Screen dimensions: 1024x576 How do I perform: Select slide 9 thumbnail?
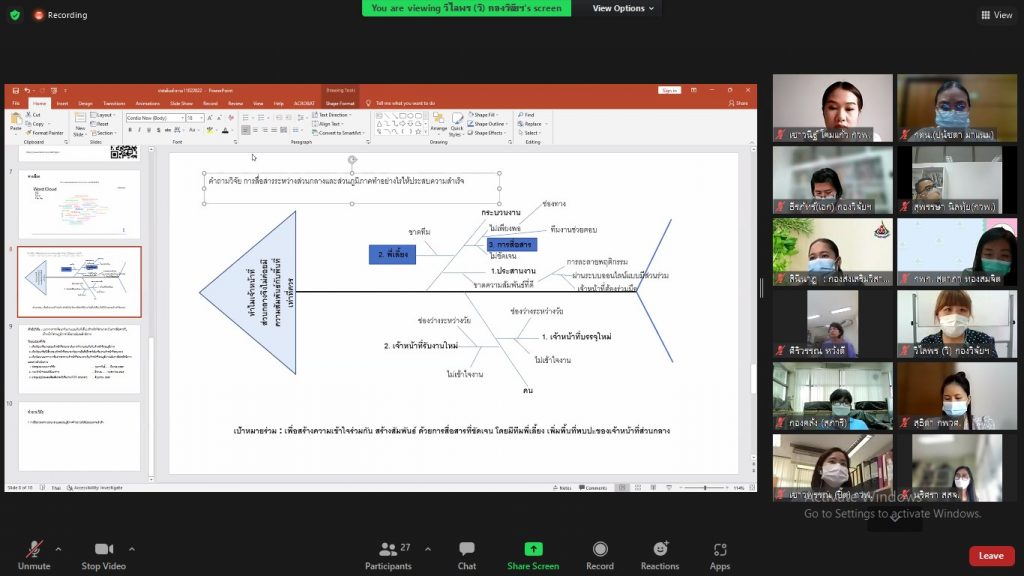click(x=79, y=358)
